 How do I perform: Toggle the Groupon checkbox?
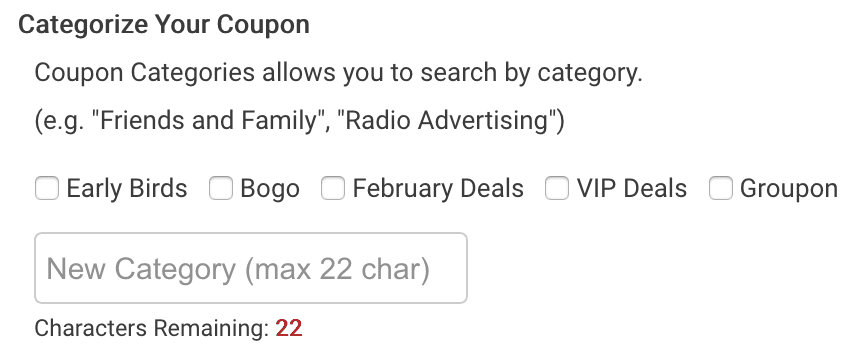pyautogui.click(x=721, y=189)
